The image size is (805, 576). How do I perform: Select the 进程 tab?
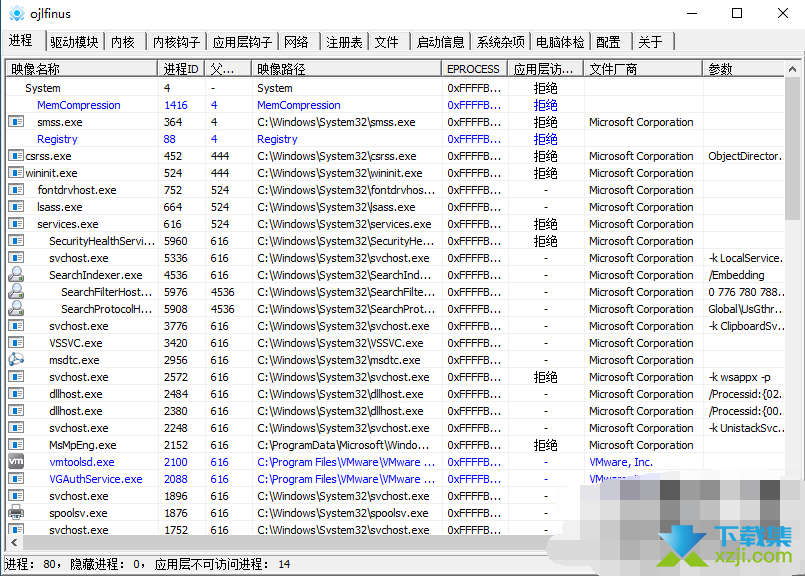click(22, 40)
